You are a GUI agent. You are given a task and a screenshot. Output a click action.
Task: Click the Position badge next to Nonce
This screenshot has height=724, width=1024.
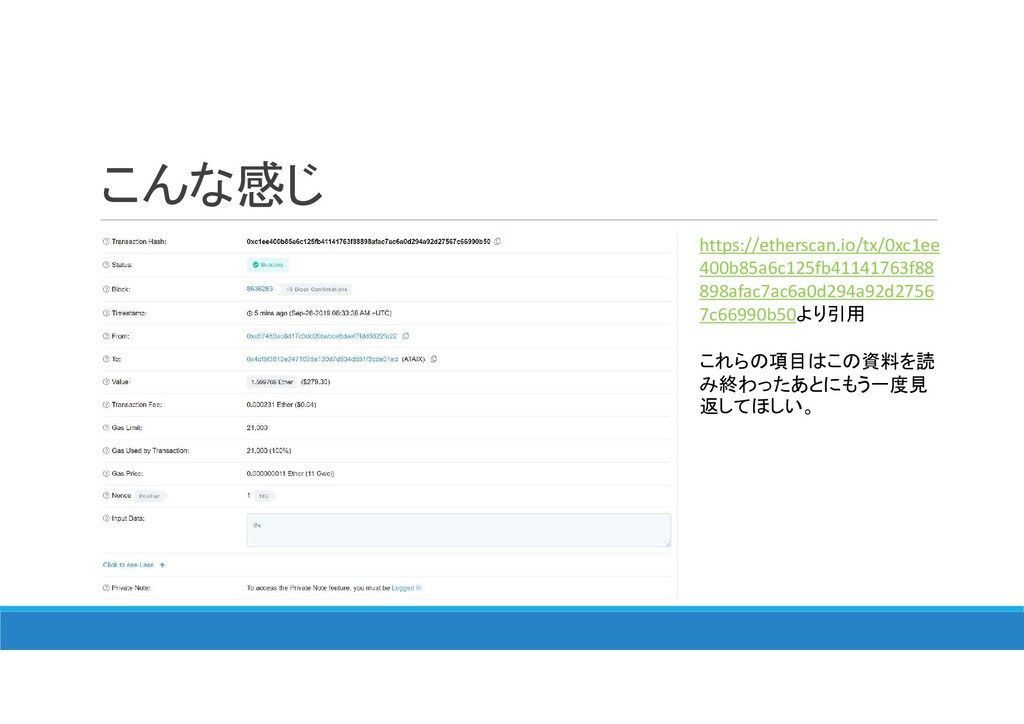[150, 496]
